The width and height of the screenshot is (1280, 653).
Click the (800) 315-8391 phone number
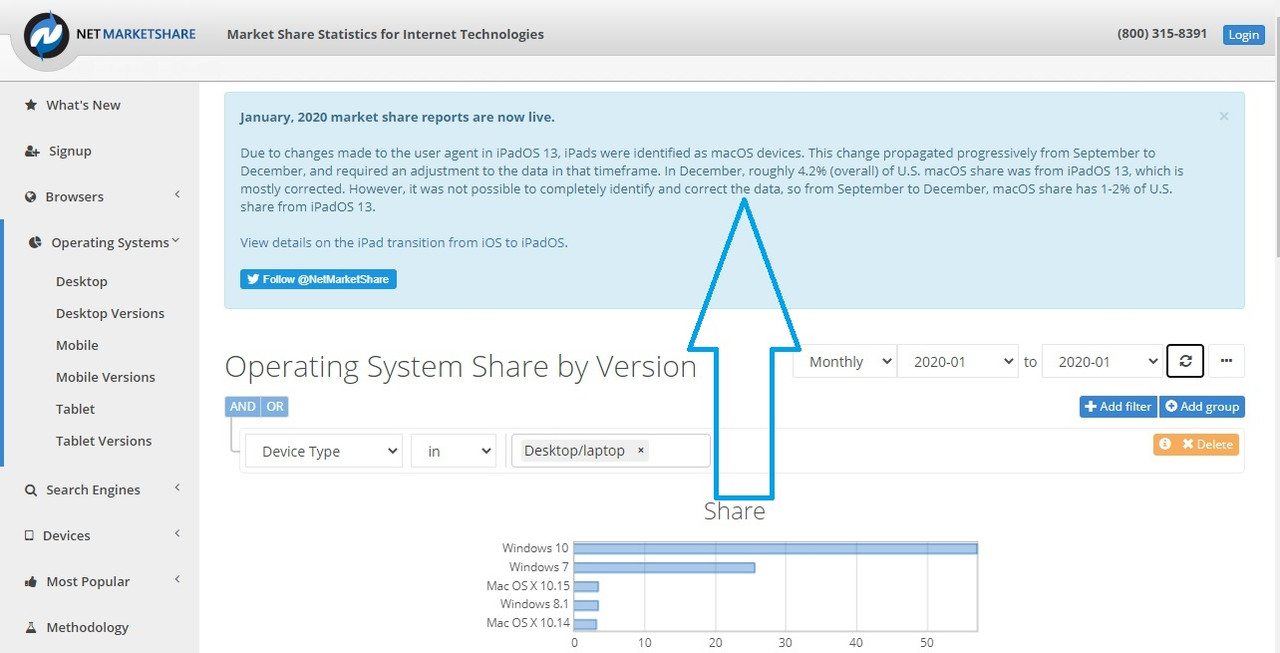pyautogui.click(x=1162, y=34)
